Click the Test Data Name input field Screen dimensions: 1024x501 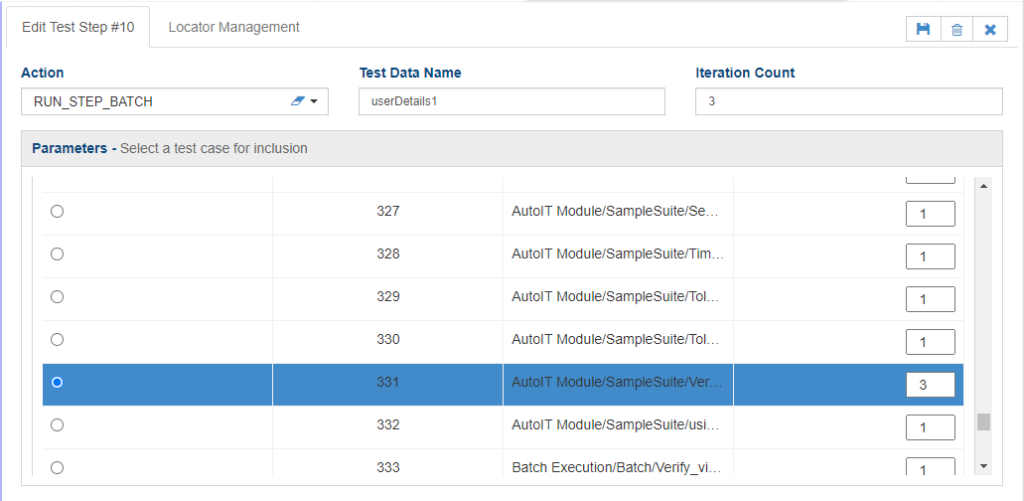click(x=511, y=102)
